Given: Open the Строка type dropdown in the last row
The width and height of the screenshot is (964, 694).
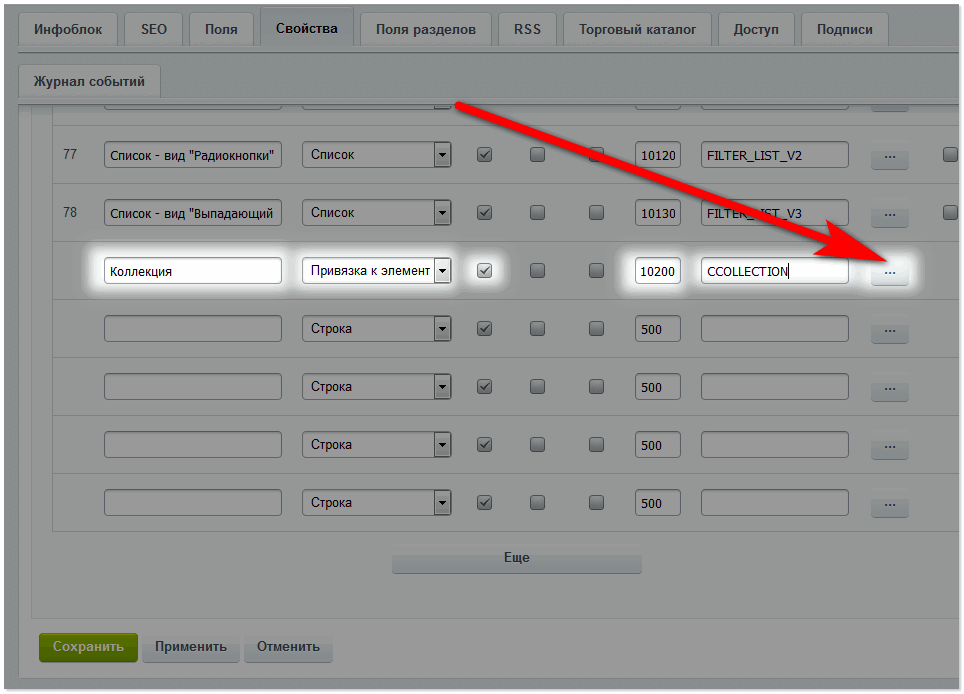Looking at the screenshot, I should coord(376,502).
